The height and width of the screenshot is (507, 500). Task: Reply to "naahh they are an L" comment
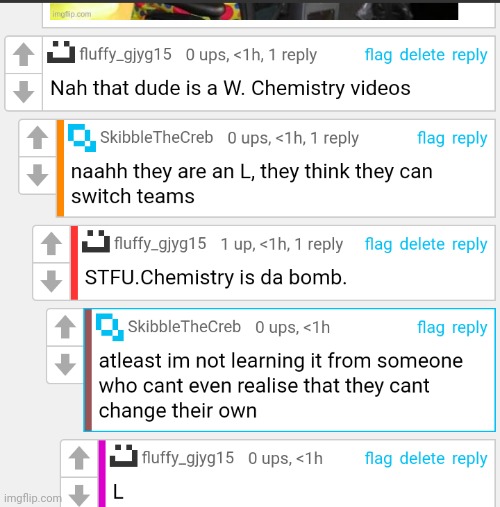[469, 139]
